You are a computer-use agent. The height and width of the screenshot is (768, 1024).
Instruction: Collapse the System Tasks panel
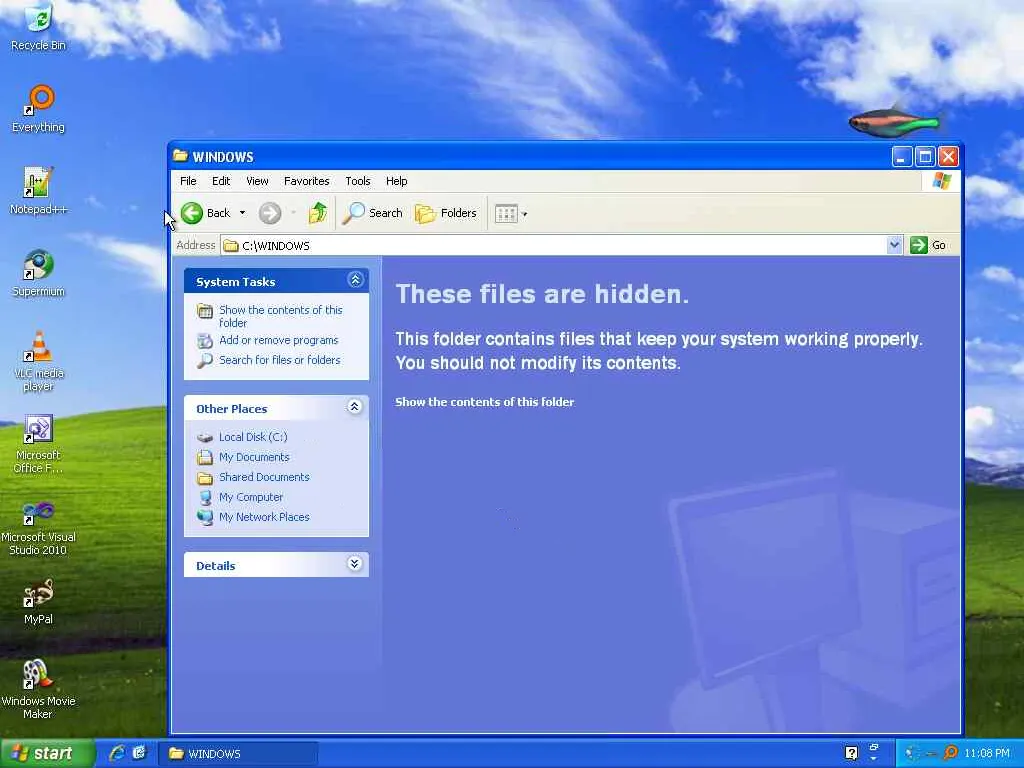(x=355, y=280)
